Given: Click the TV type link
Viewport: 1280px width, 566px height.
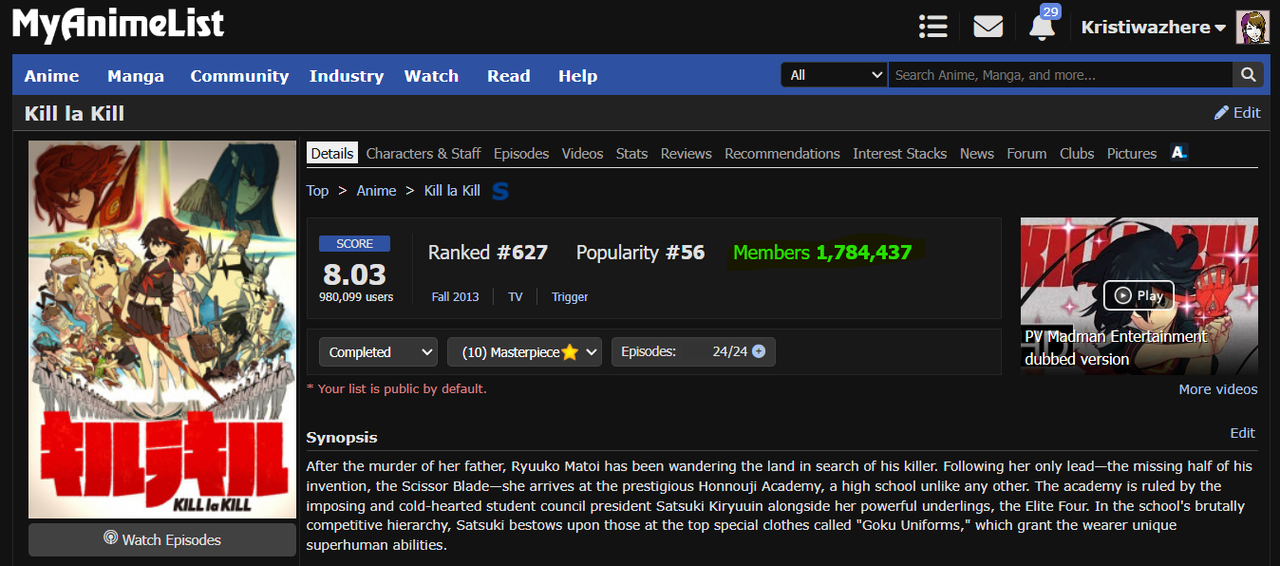Looking at the screenshot, I should pos(515,297).
